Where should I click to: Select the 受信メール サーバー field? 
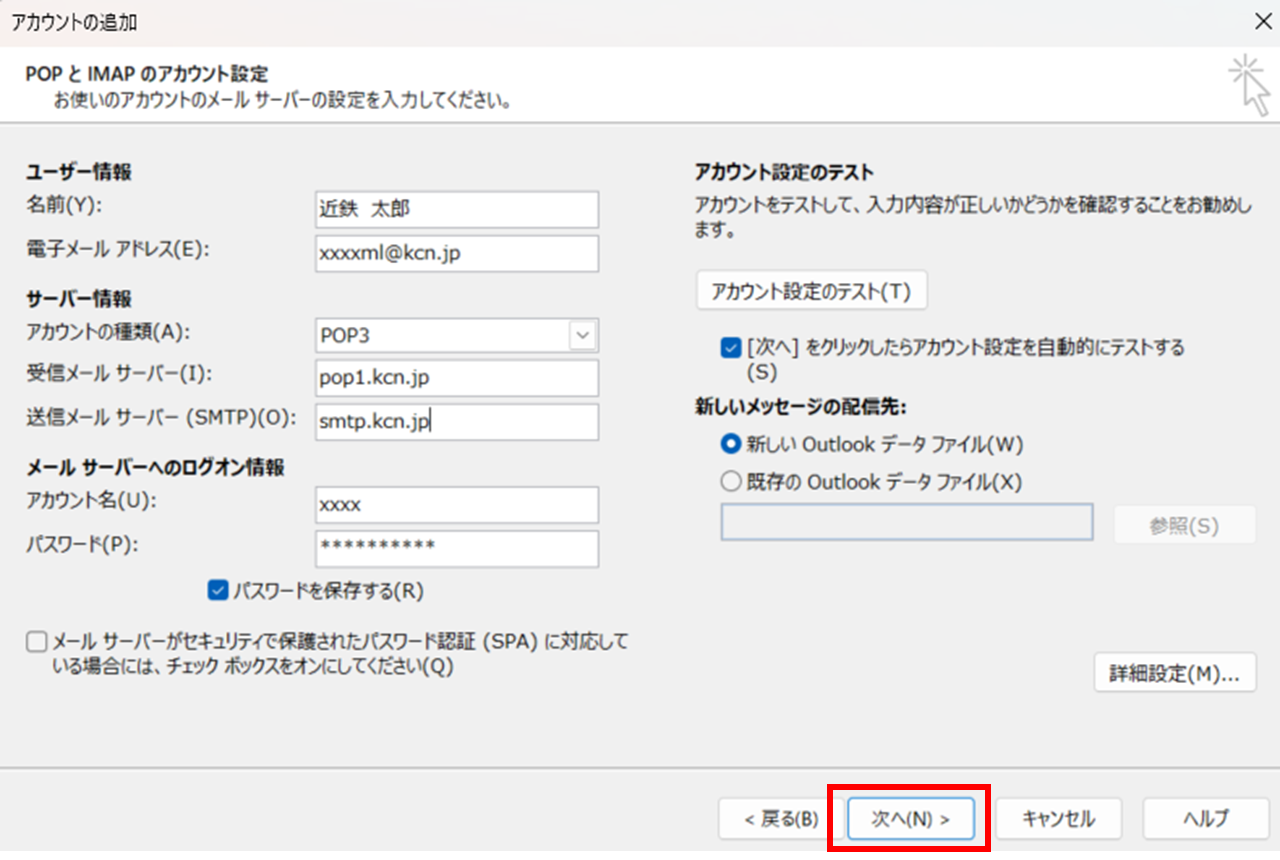[456, 378]
